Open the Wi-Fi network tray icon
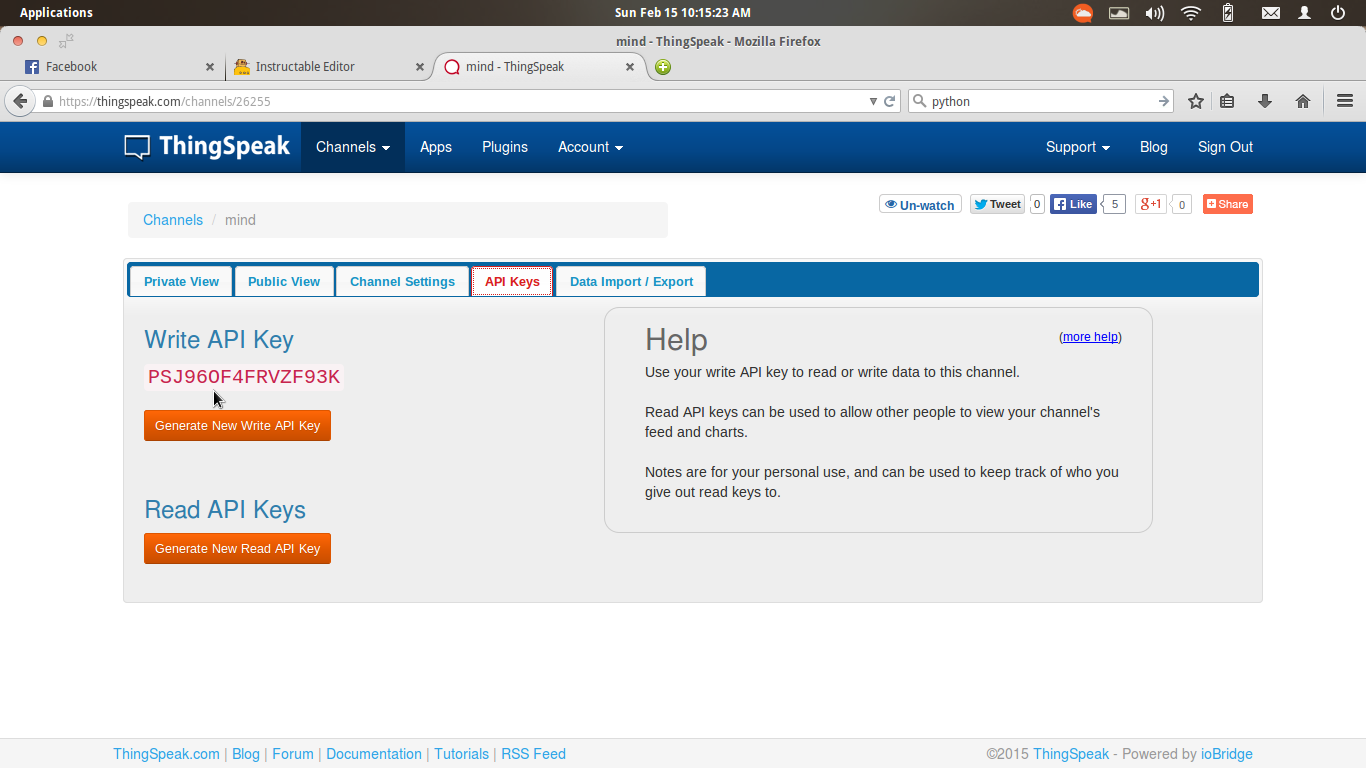 tap(1191, 13)
